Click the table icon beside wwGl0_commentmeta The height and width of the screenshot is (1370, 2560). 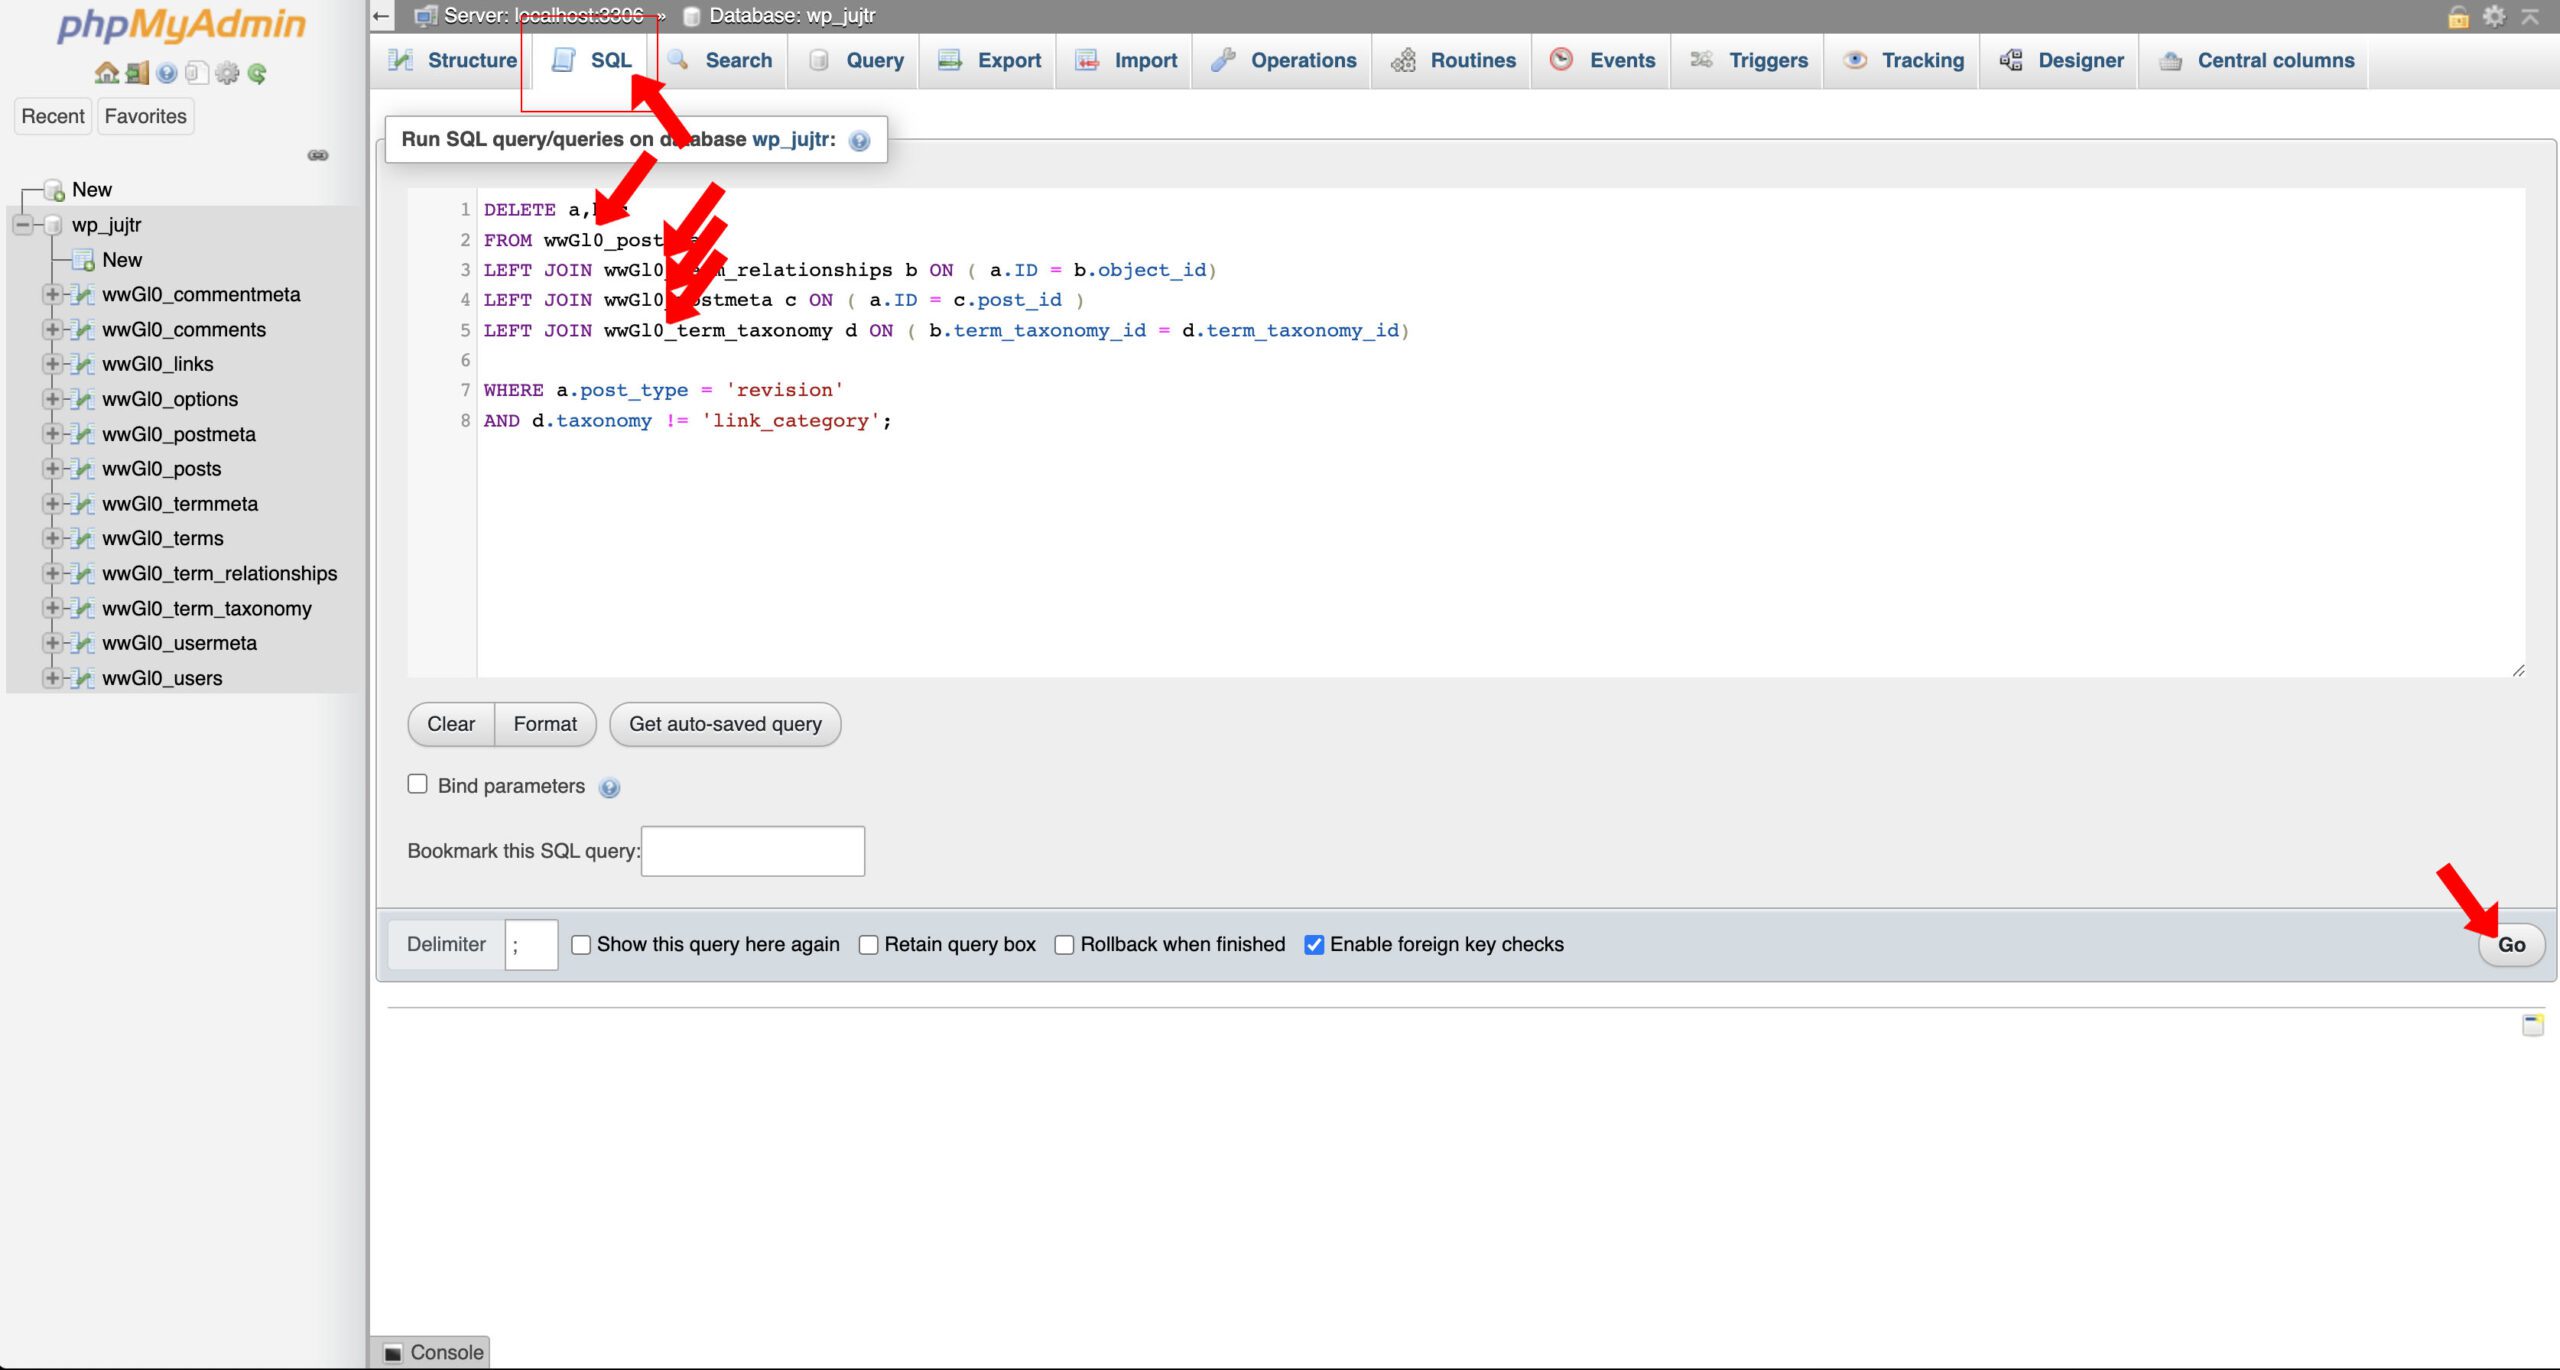click(84, 295)
